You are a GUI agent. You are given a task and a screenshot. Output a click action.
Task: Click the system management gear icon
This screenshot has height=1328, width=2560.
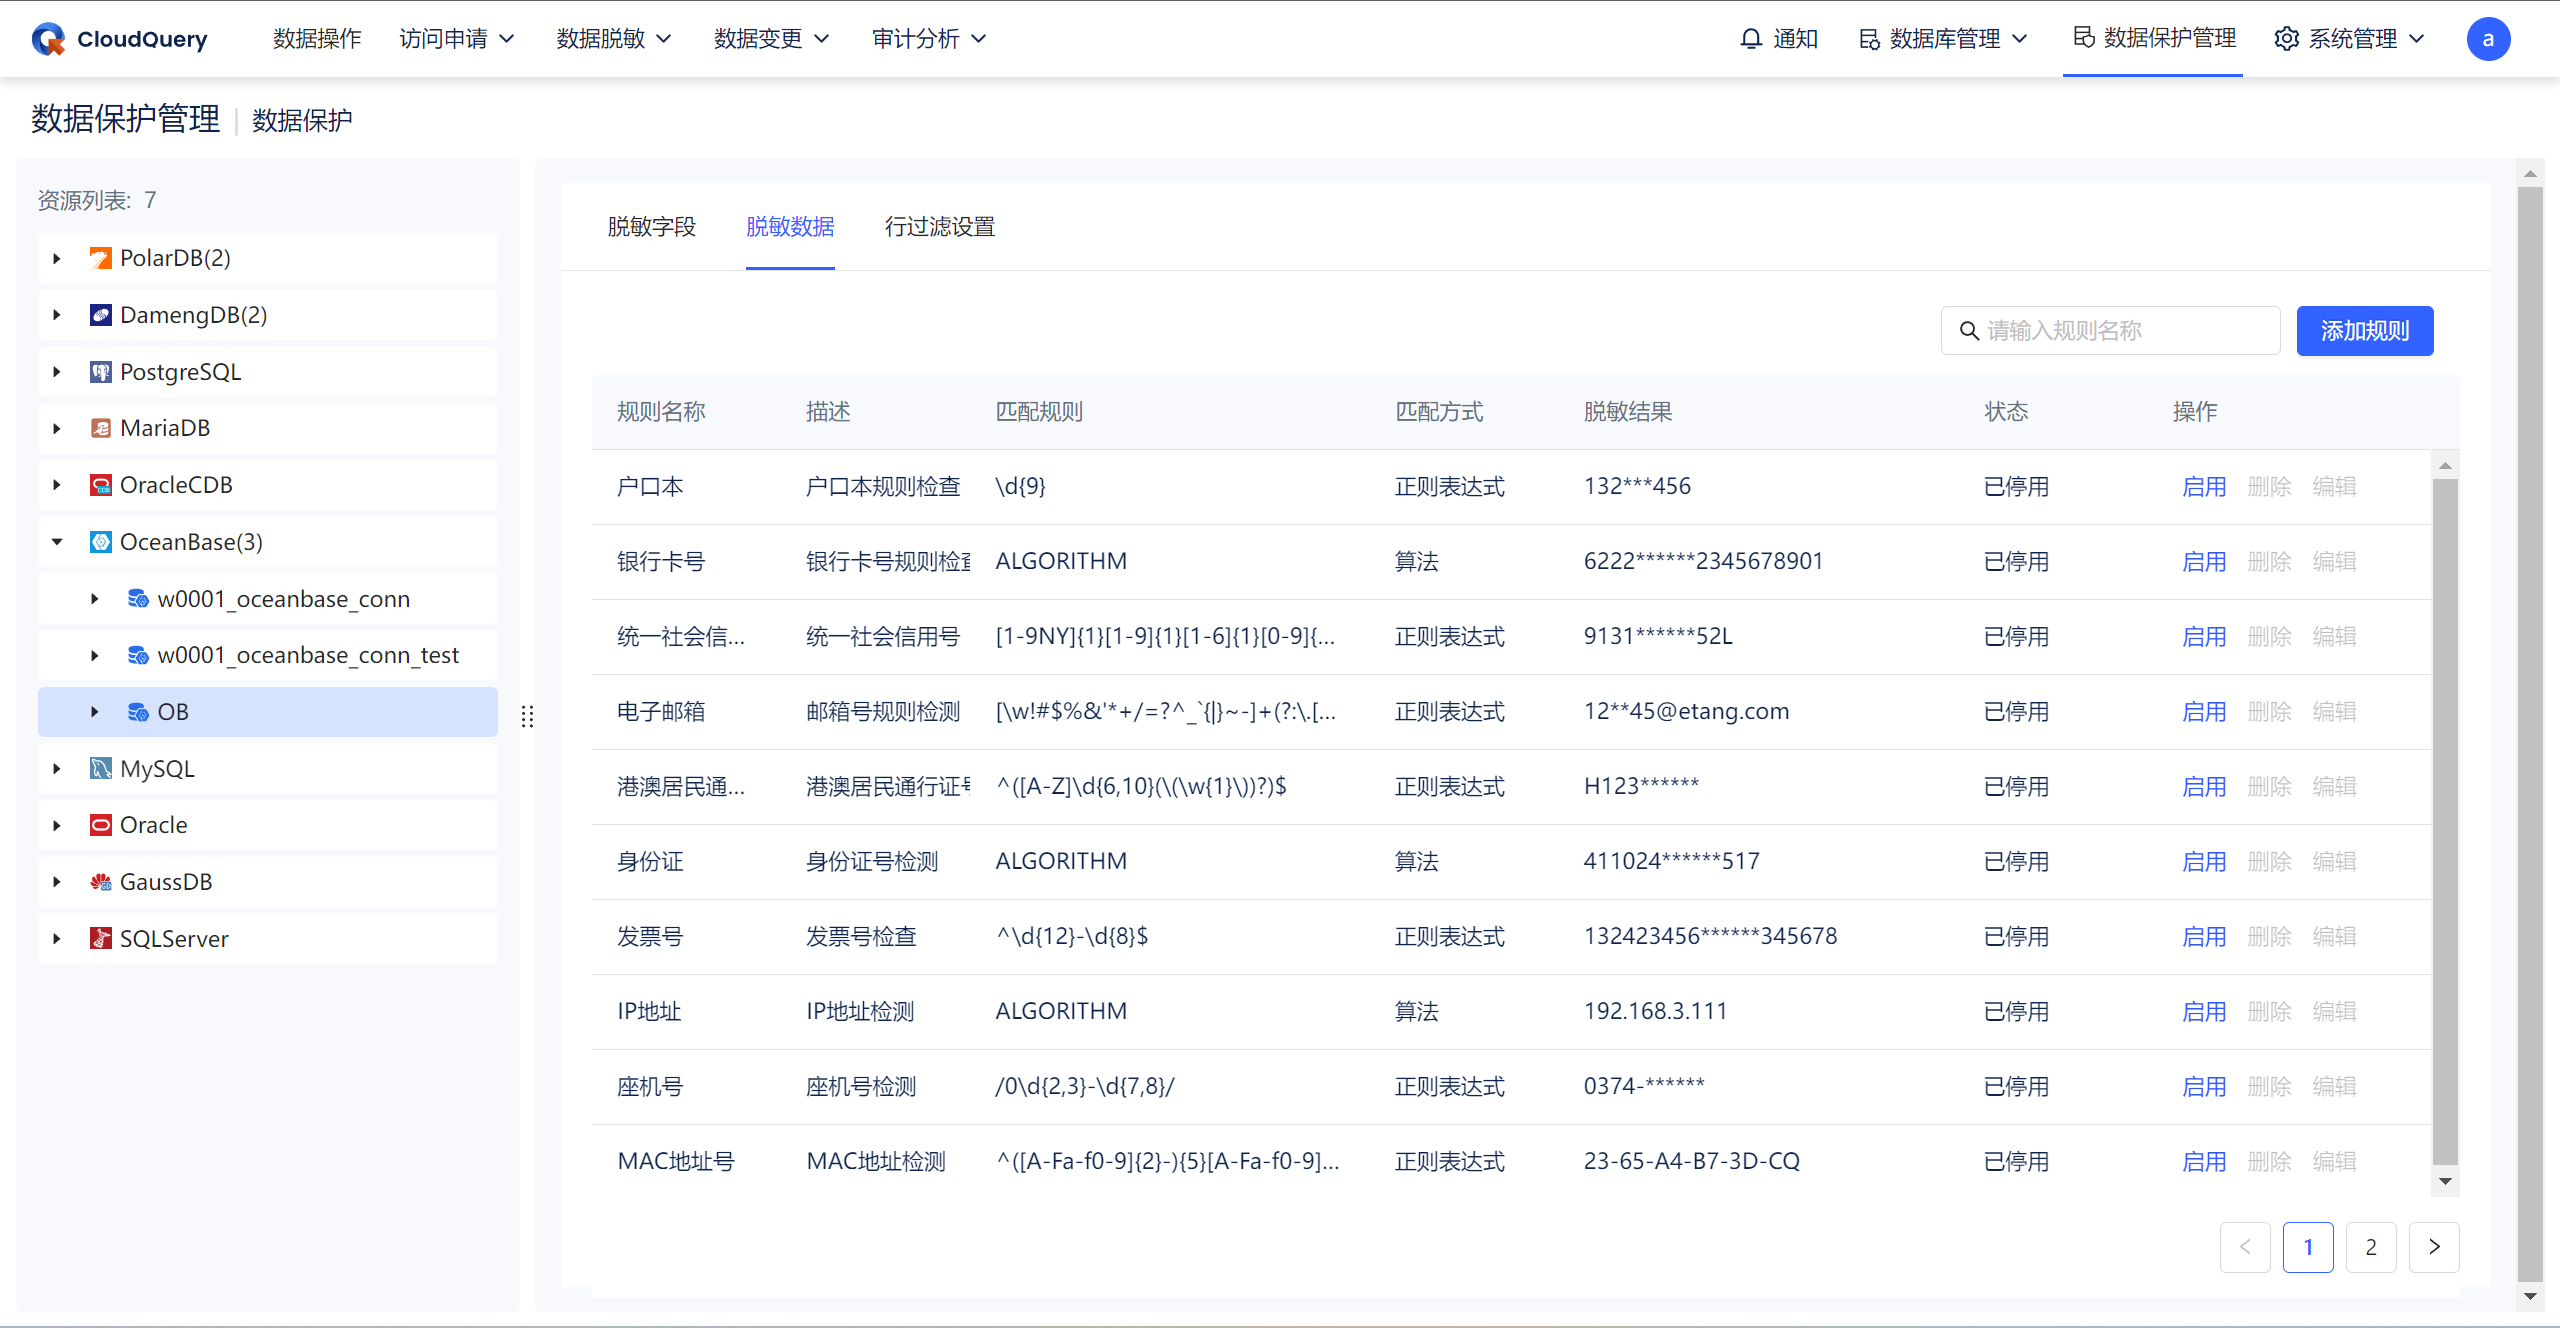click(2286, 39)
